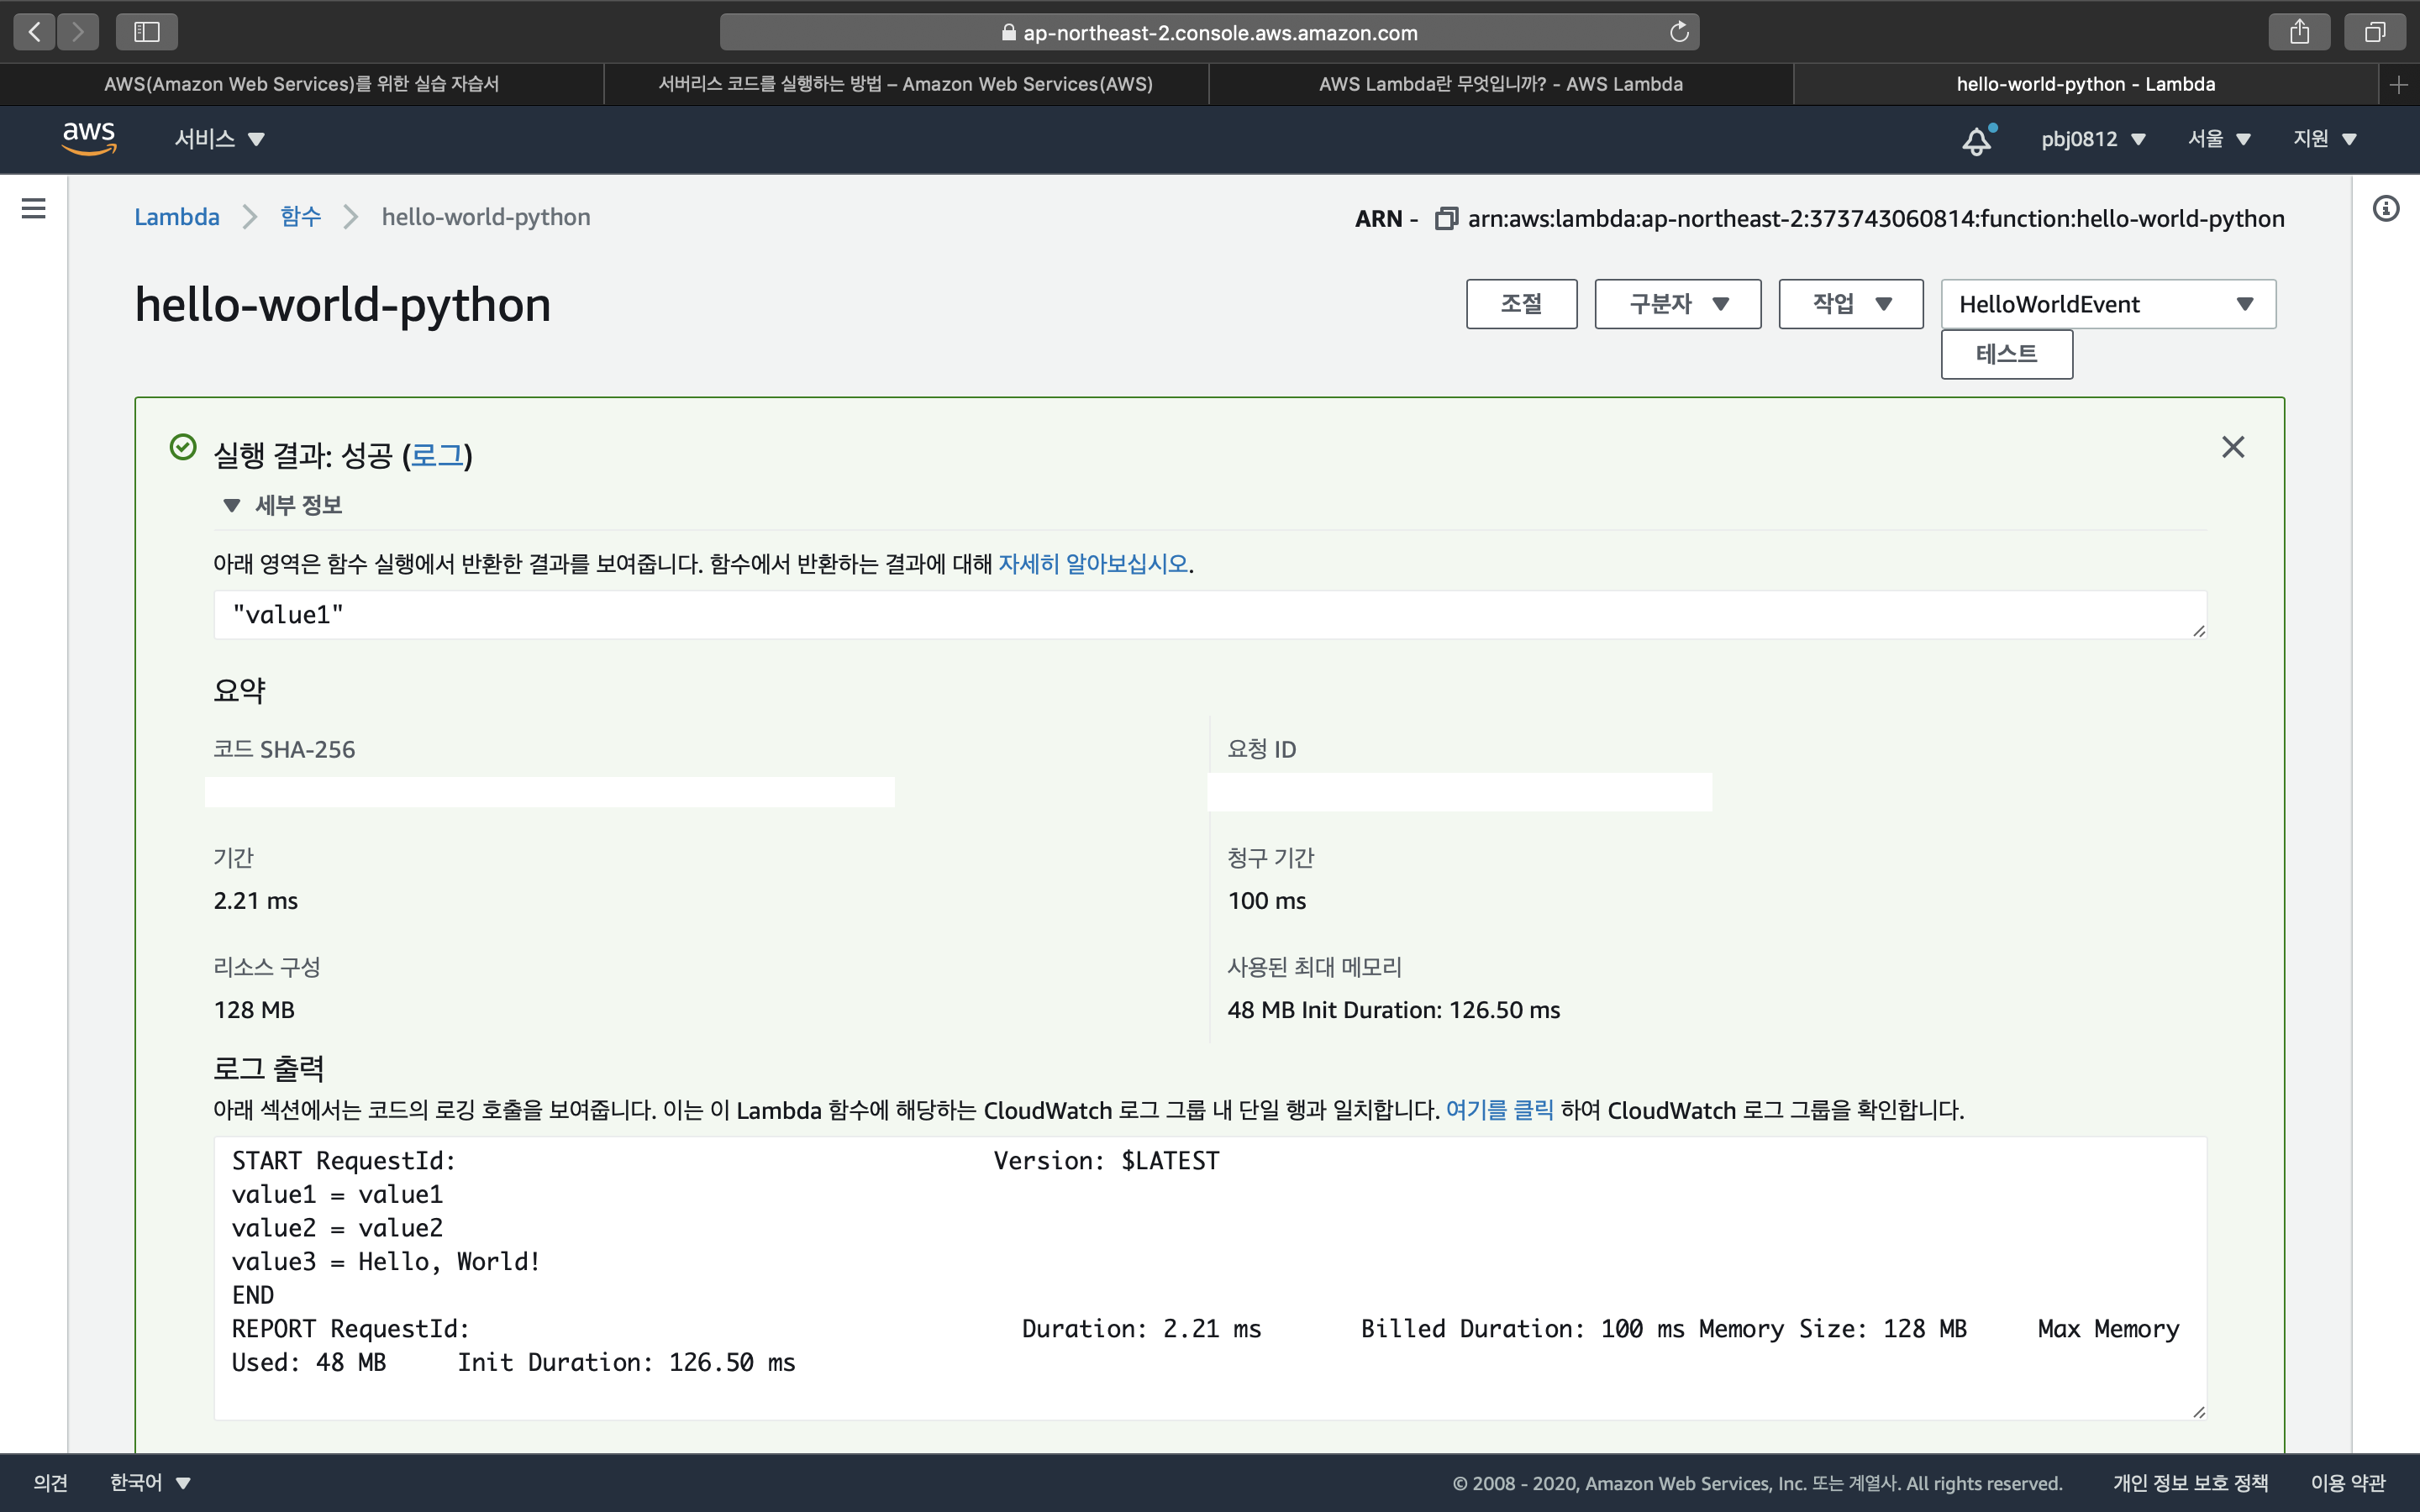Click the 테스트 test button
The height and width of the screenshot is (1512, 2420).
2006,354
